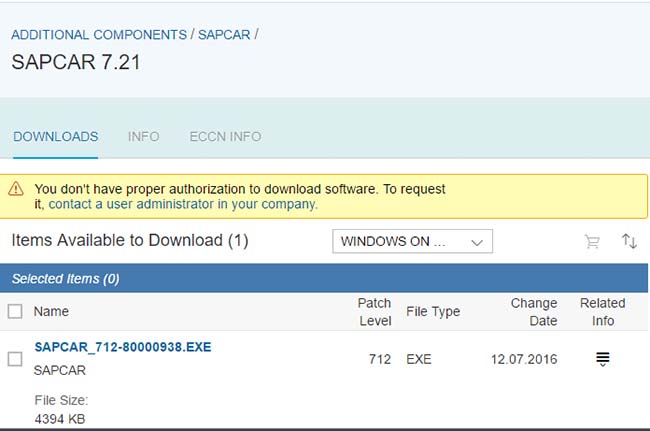Click the Patch Level column header
Viewport: 650px width, 431px height.
point(375,312)
